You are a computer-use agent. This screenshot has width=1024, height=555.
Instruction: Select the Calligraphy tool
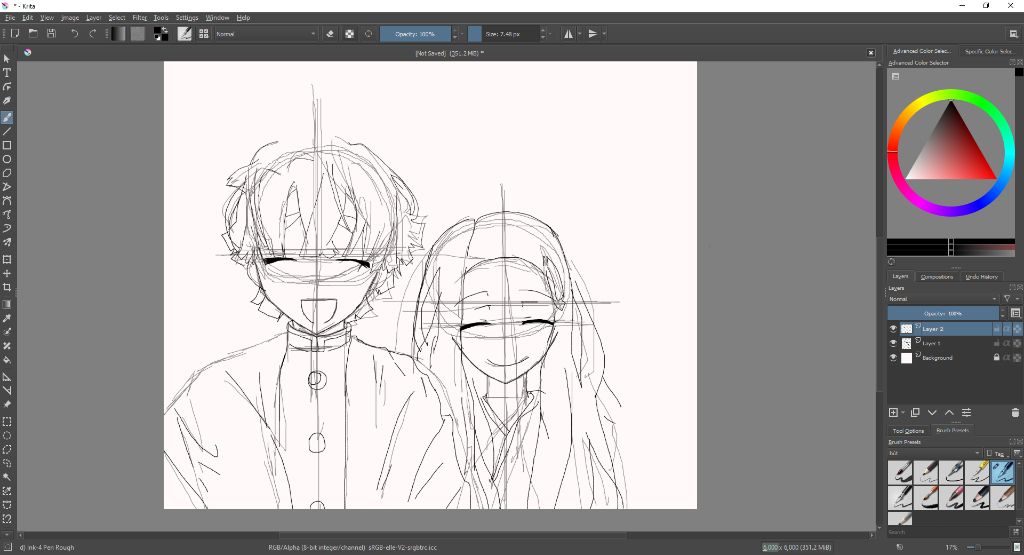coord(7,101)
